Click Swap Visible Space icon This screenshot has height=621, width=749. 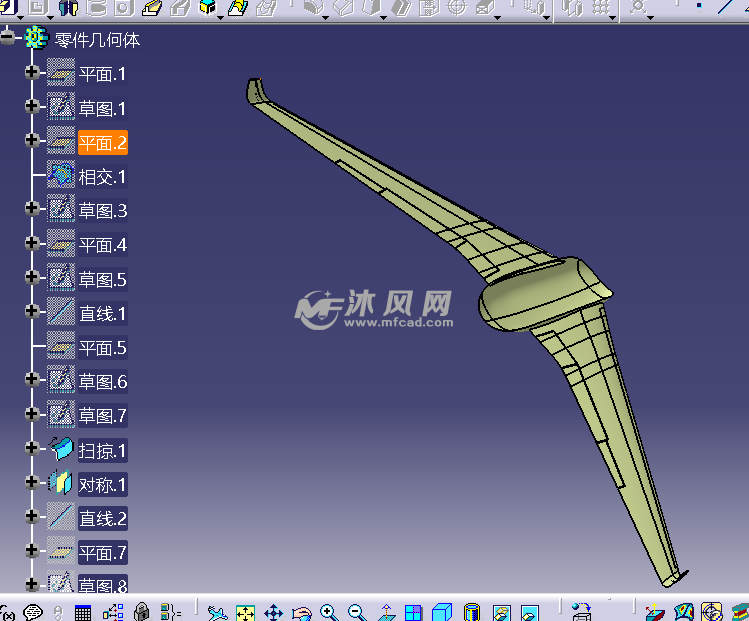click(x=530, y=613)
